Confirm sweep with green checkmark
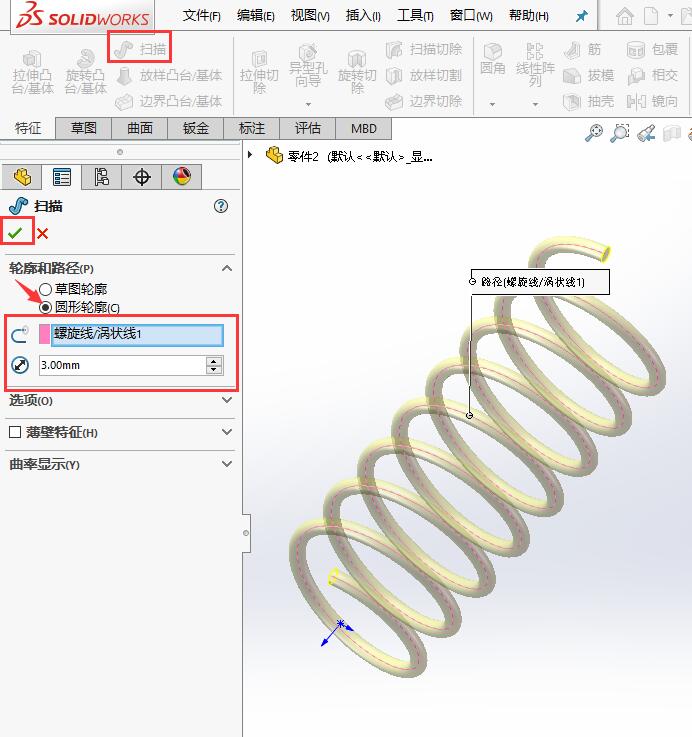 [15, 233]
